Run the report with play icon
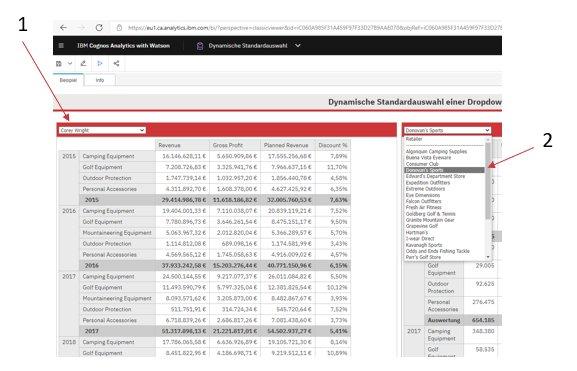 (x=100, y=64)
